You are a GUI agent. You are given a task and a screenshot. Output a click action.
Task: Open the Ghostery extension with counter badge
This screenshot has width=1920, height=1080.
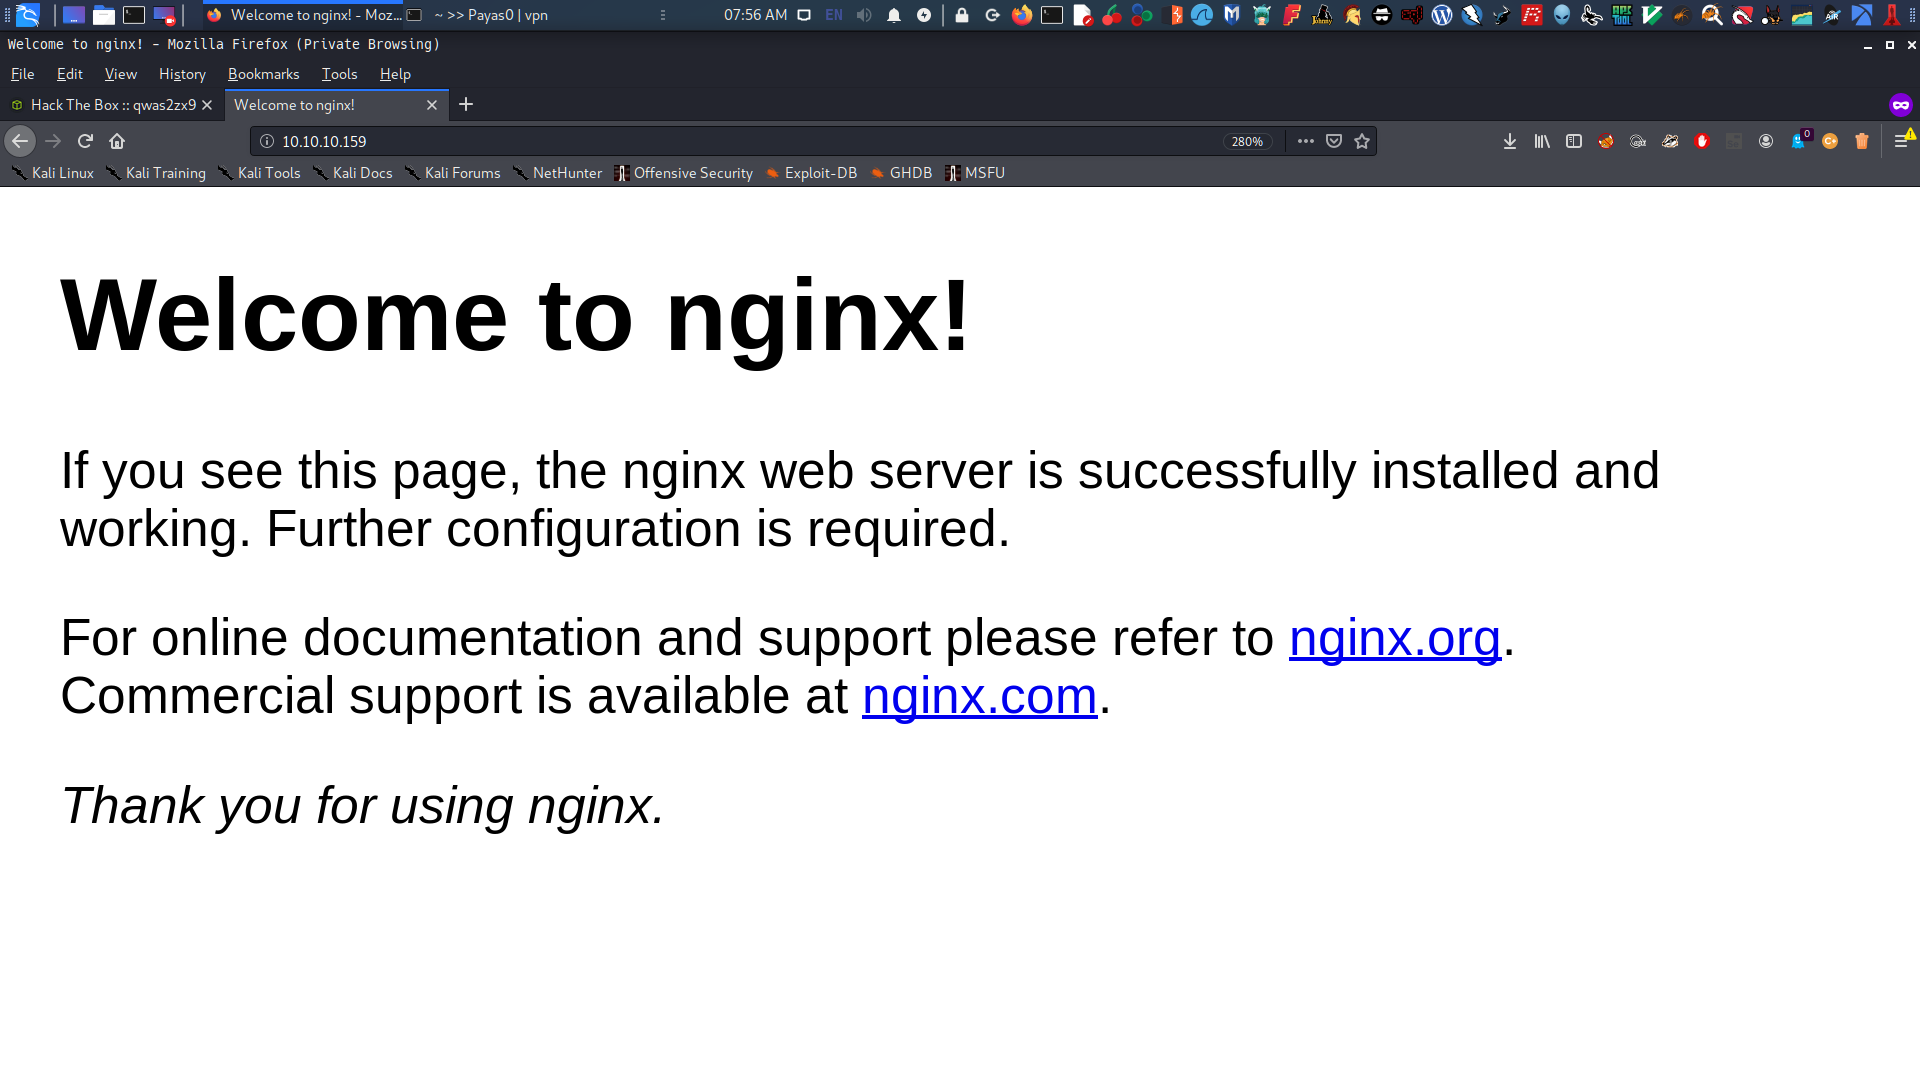1799,140
